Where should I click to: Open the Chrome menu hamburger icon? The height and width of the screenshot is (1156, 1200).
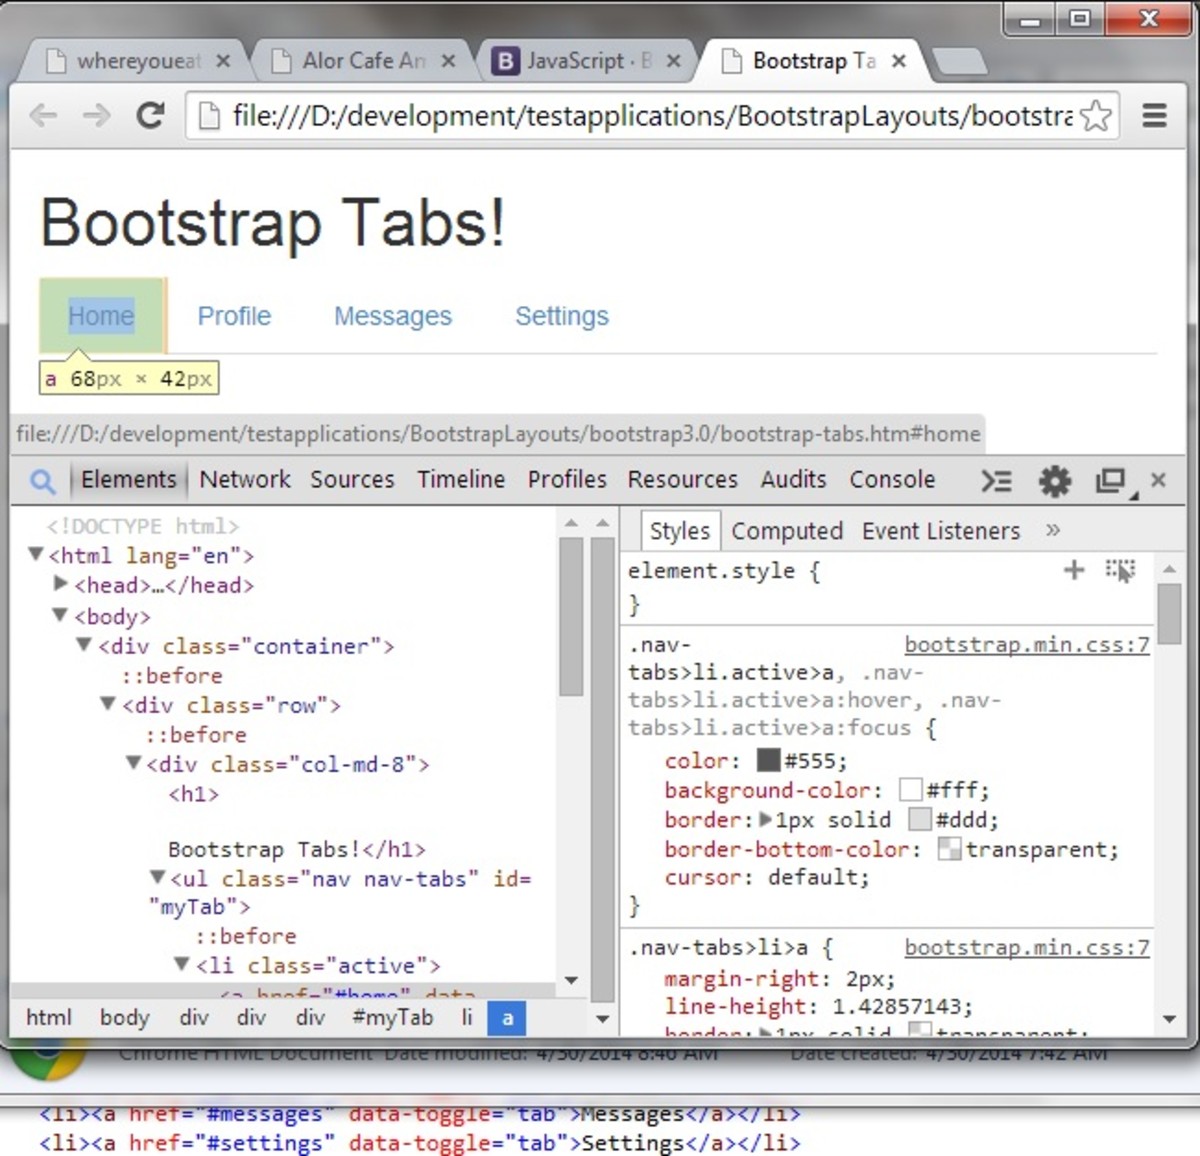click(1155, 115)
